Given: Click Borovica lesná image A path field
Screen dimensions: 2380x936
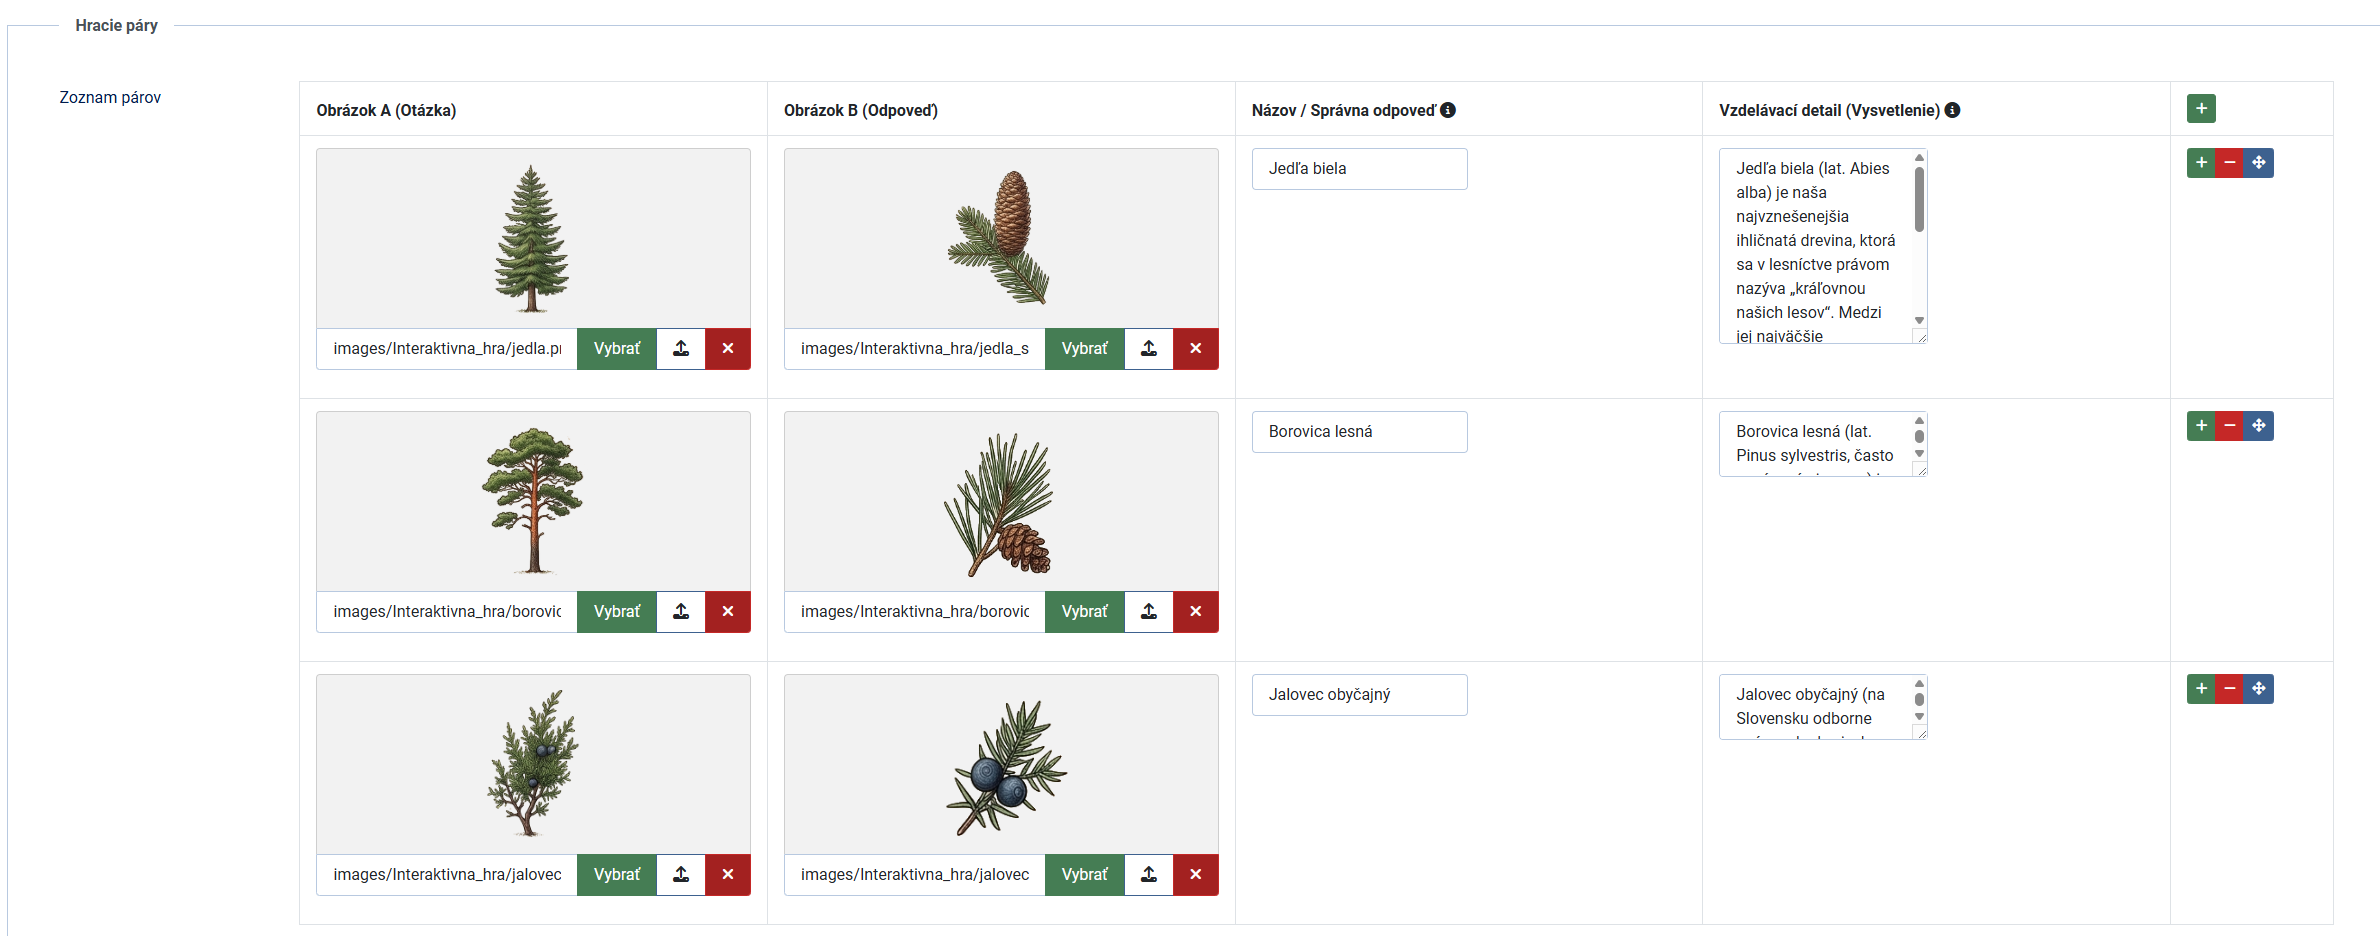Looking at the screenshot, I should [x=447, y=612].
